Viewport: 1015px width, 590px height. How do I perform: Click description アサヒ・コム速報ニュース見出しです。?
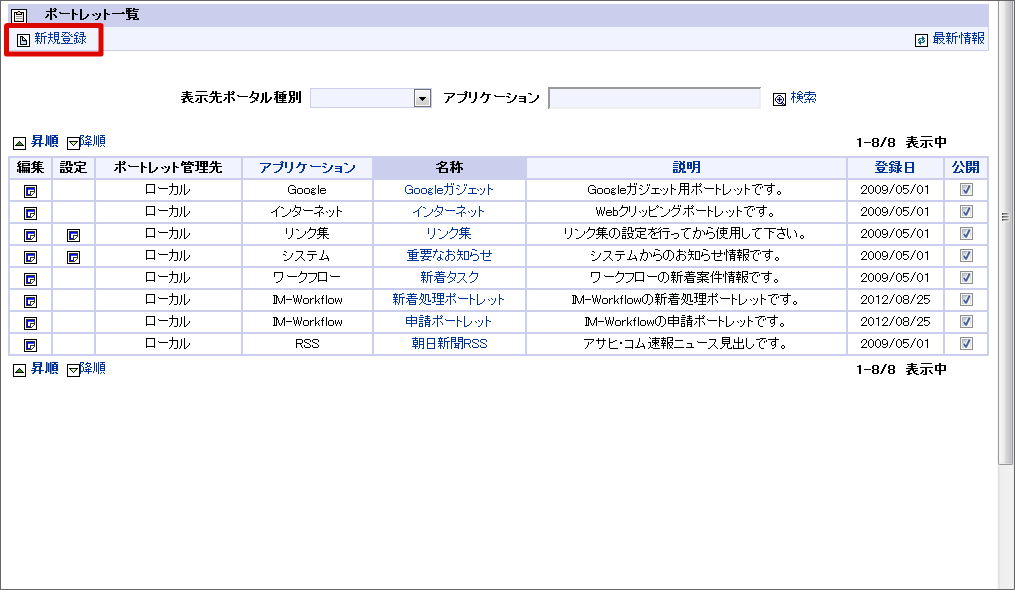686,344
